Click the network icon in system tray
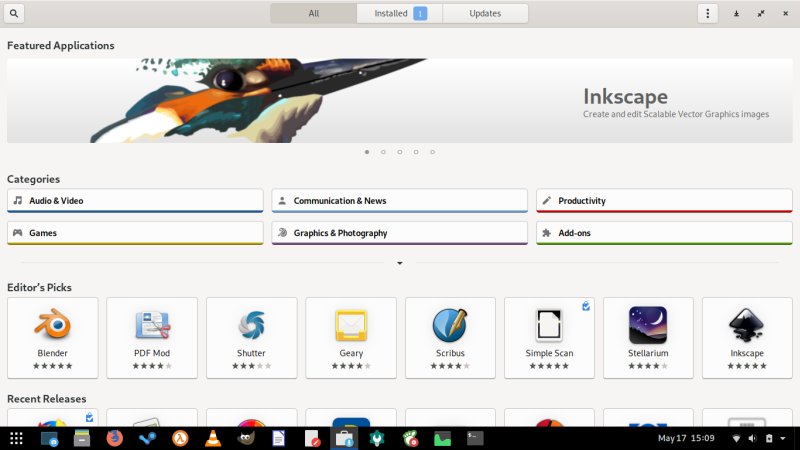800x450 pixels. [736, 438]
